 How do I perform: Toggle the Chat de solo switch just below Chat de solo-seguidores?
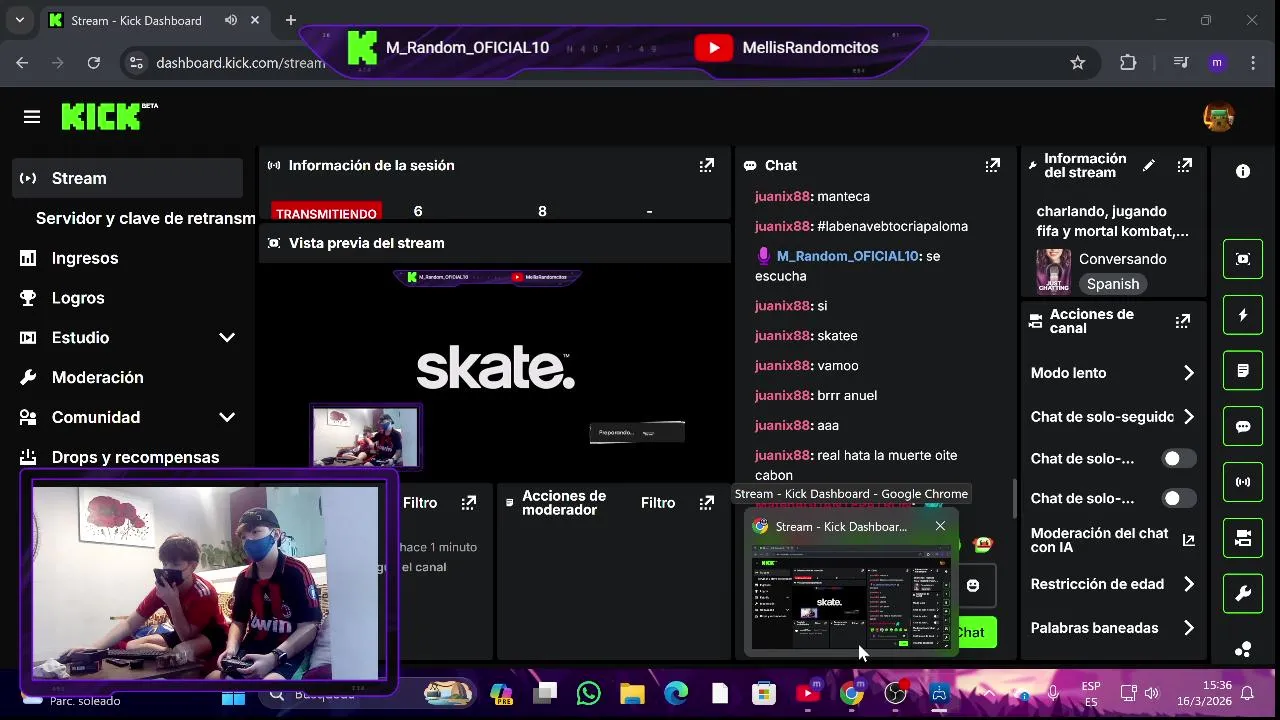(1179, 458)
